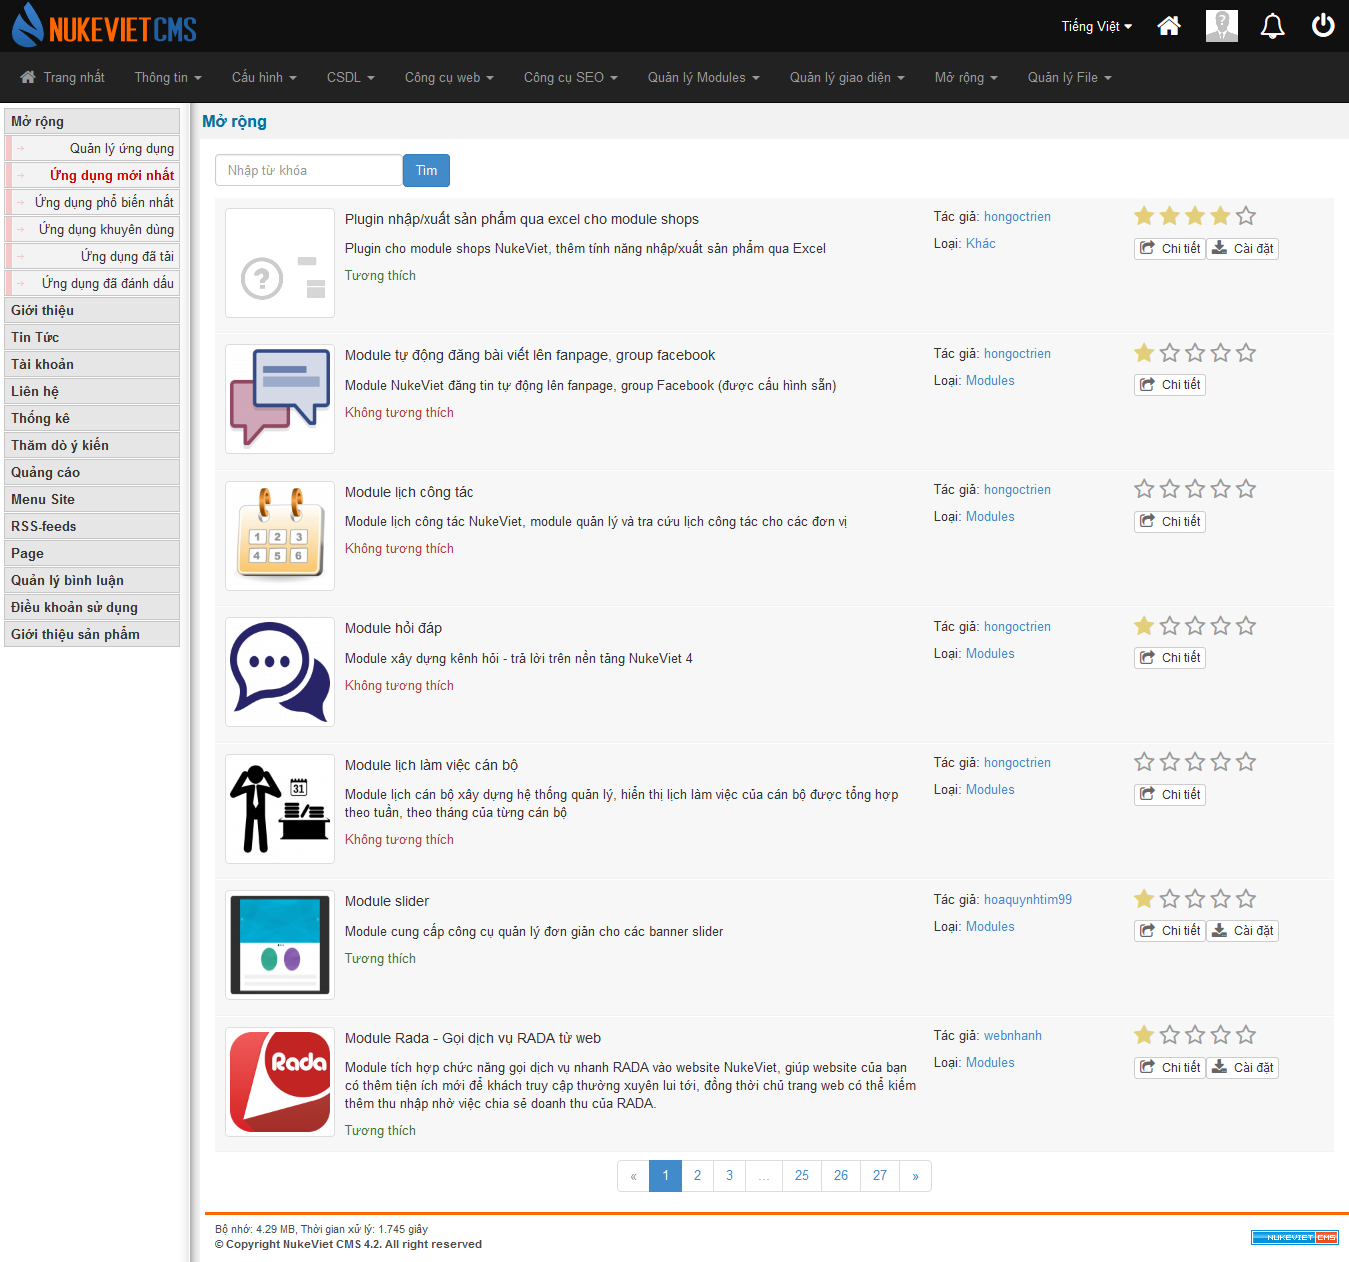Open the home page icon in header
1349x1262 pixels.
pyautogui.click(x=1169, y=26)
